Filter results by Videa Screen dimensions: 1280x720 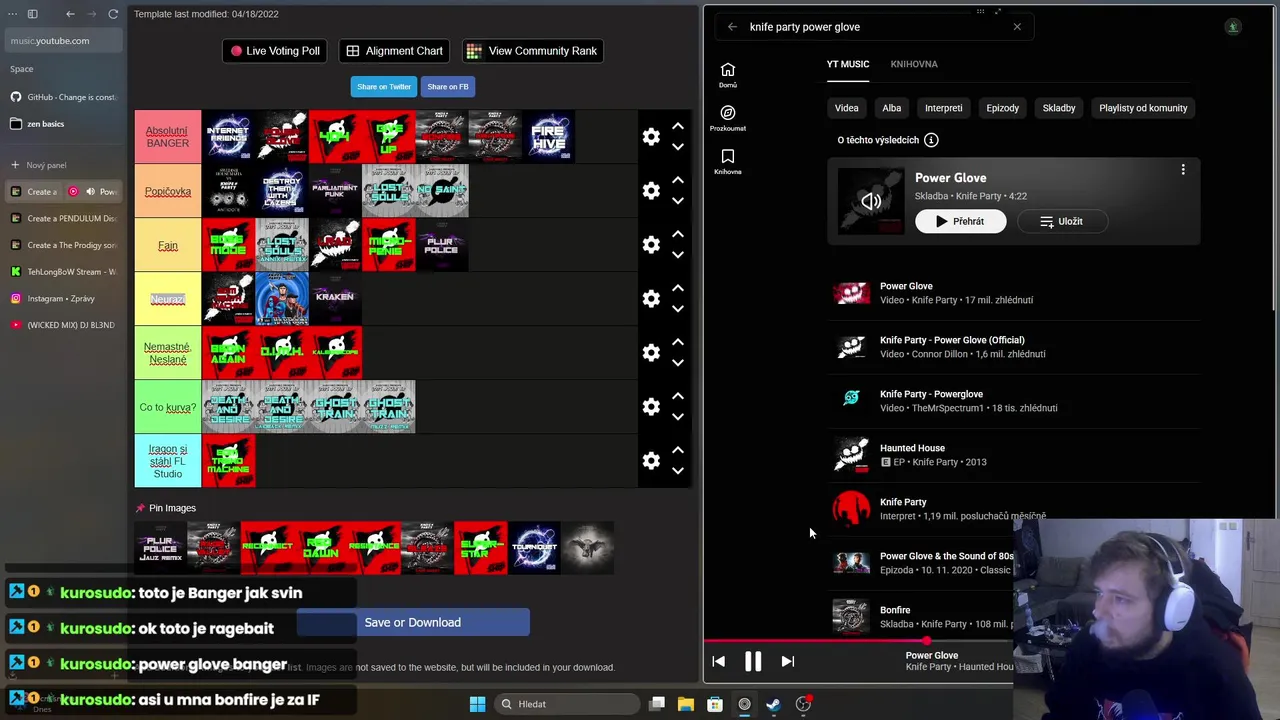[847, 108]
